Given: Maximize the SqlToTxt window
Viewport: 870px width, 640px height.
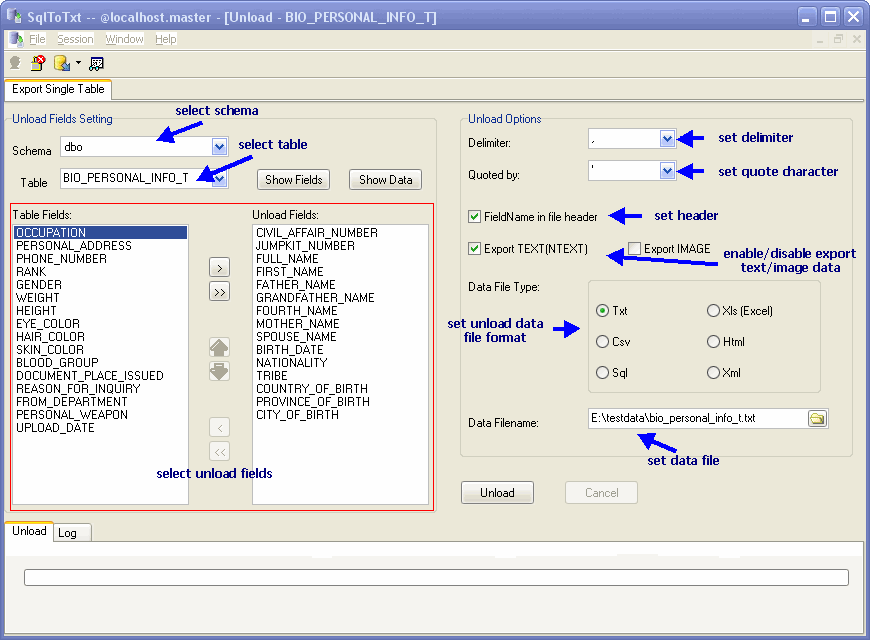Looking at the screenshot, I should click(x=831, y=17).
